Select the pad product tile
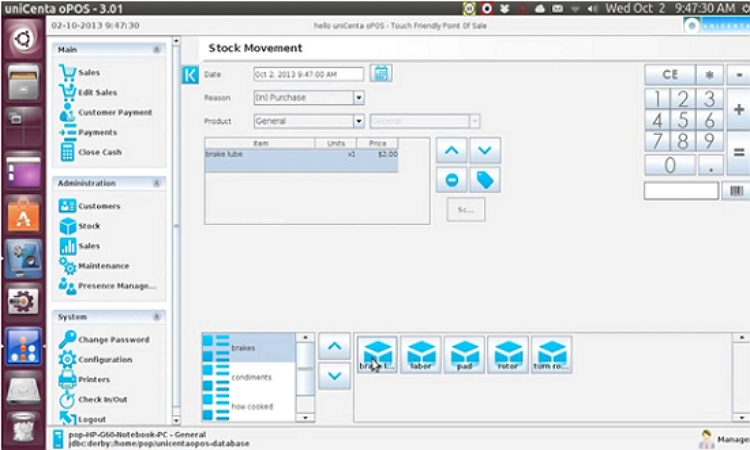The height and width of the screenshot is (450, 750). pyautogui.click(x=464, y=354)
